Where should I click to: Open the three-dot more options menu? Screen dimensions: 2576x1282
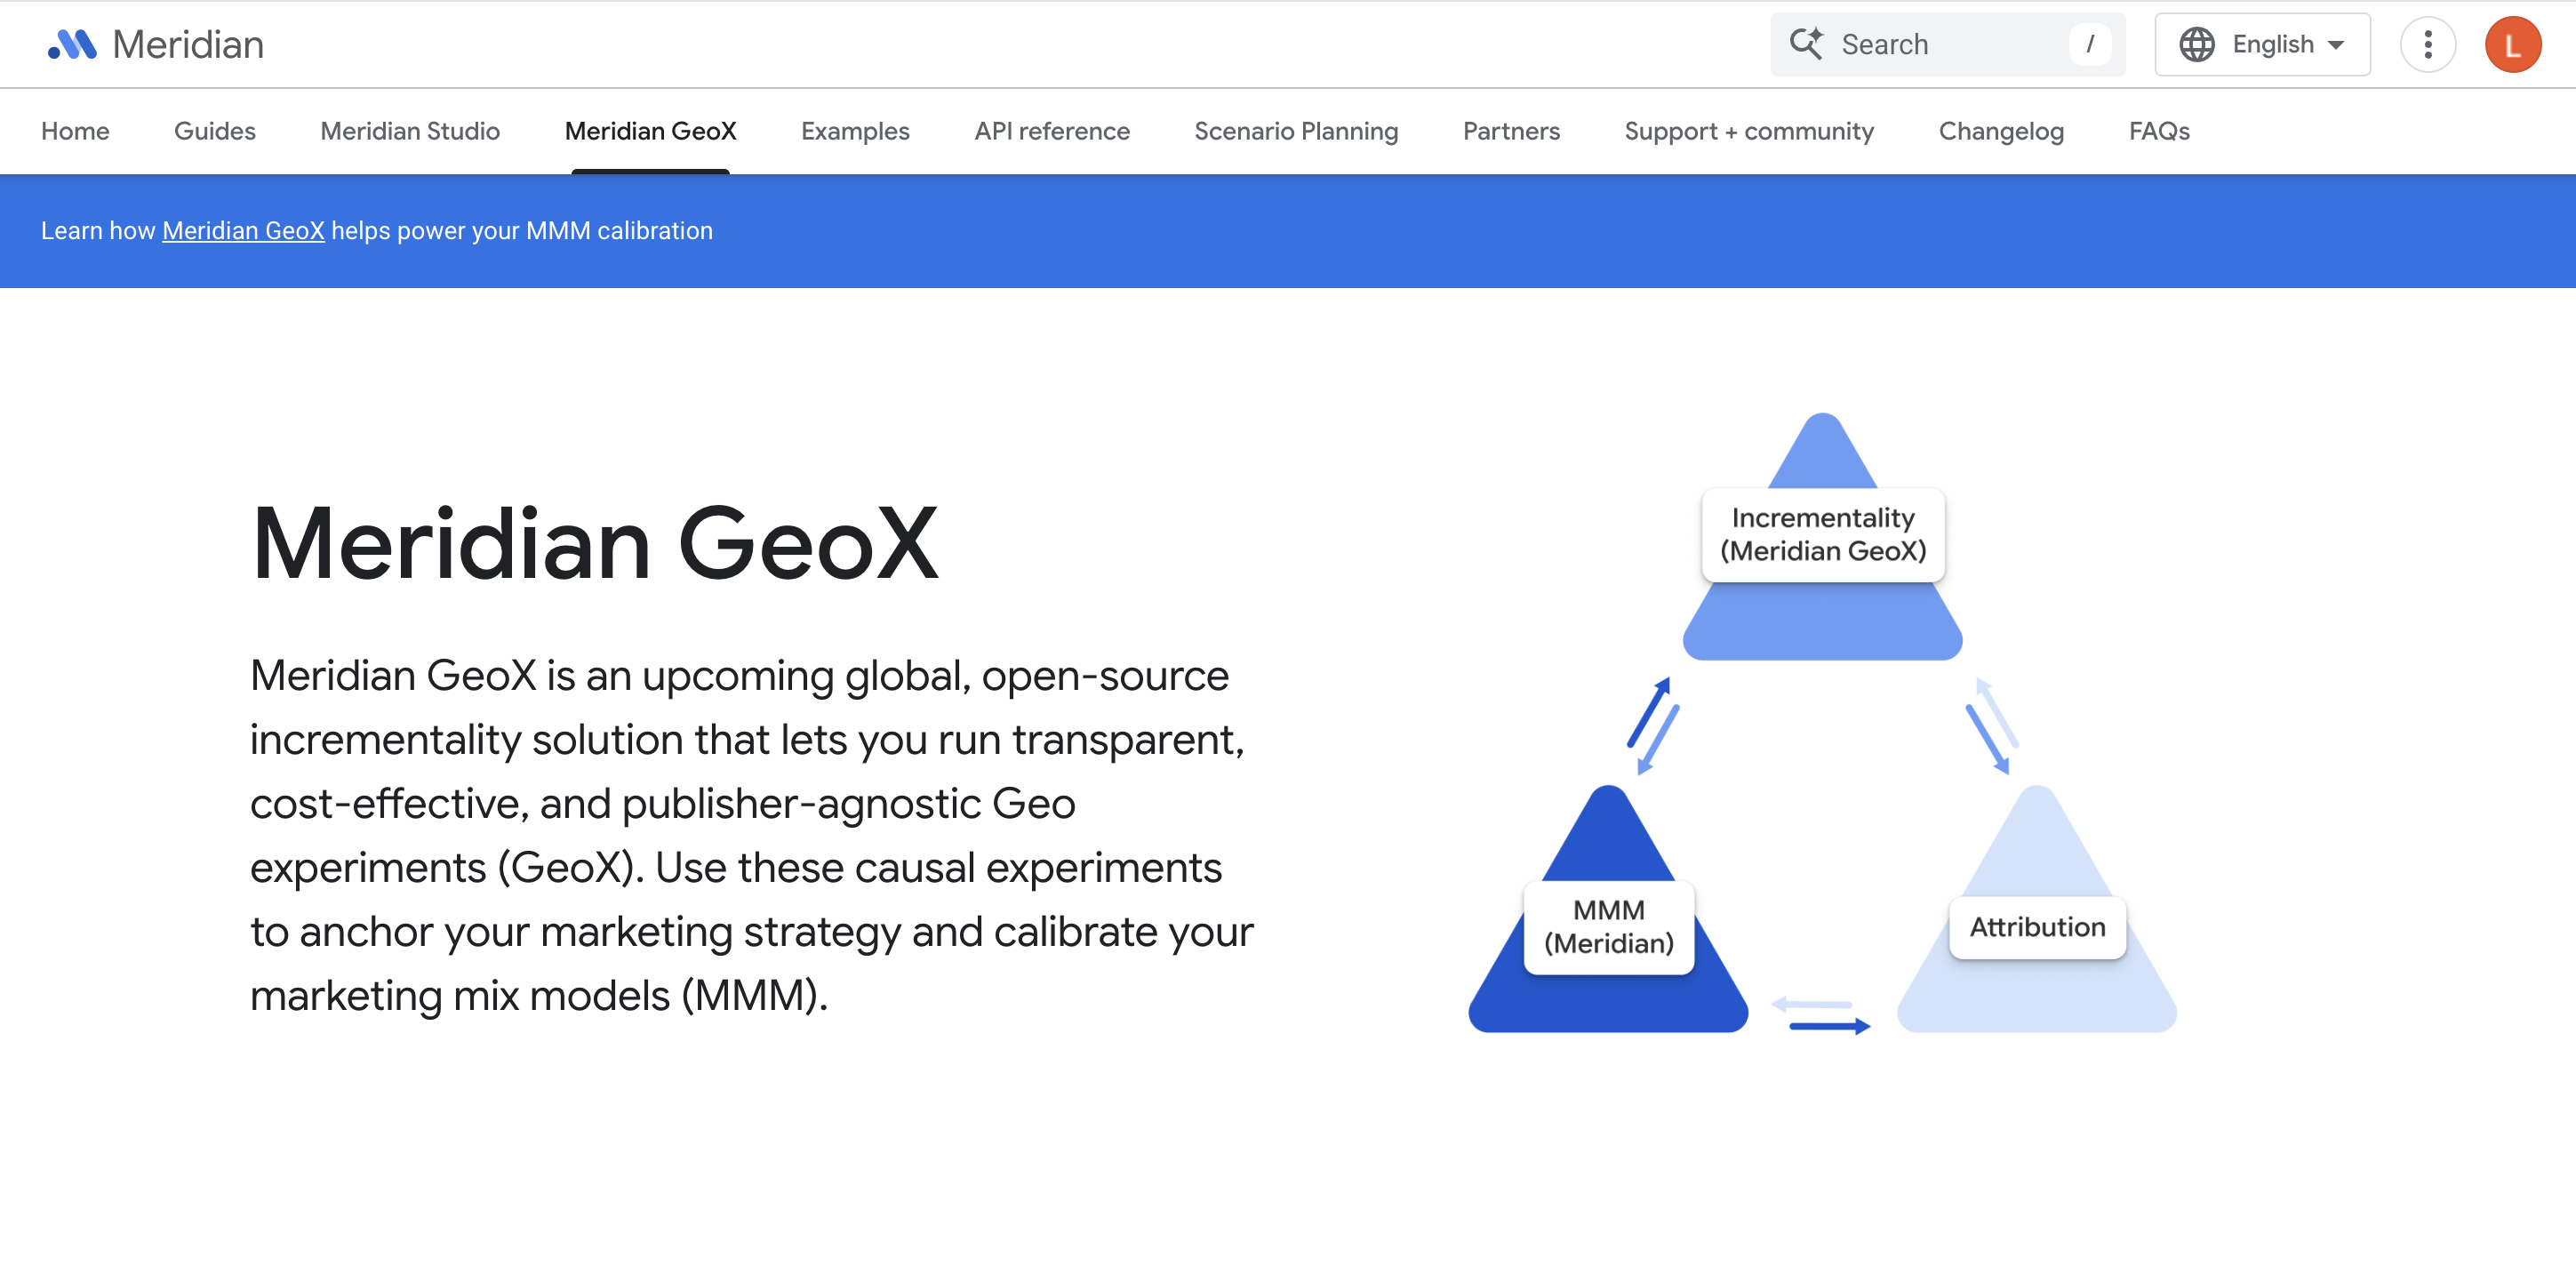[x=2427, y=44]
